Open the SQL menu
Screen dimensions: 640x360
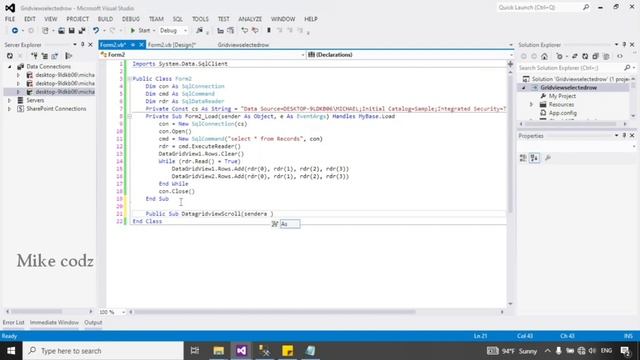pyautogui.click(x=178, y=19)
